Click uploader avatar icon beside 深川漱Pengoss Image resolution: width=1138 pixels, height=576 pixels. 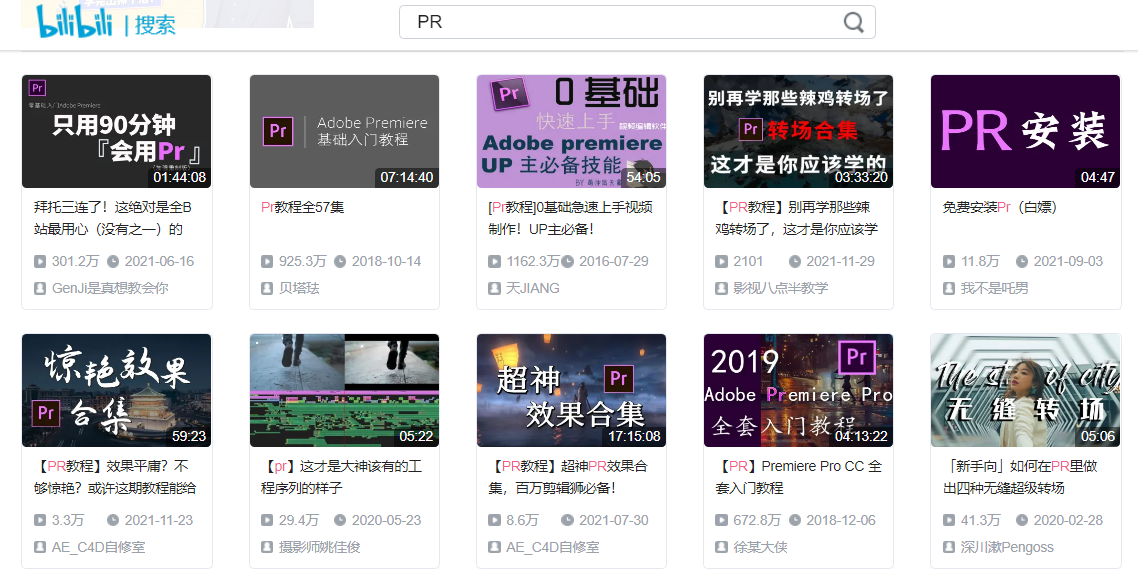click(949, 547)
